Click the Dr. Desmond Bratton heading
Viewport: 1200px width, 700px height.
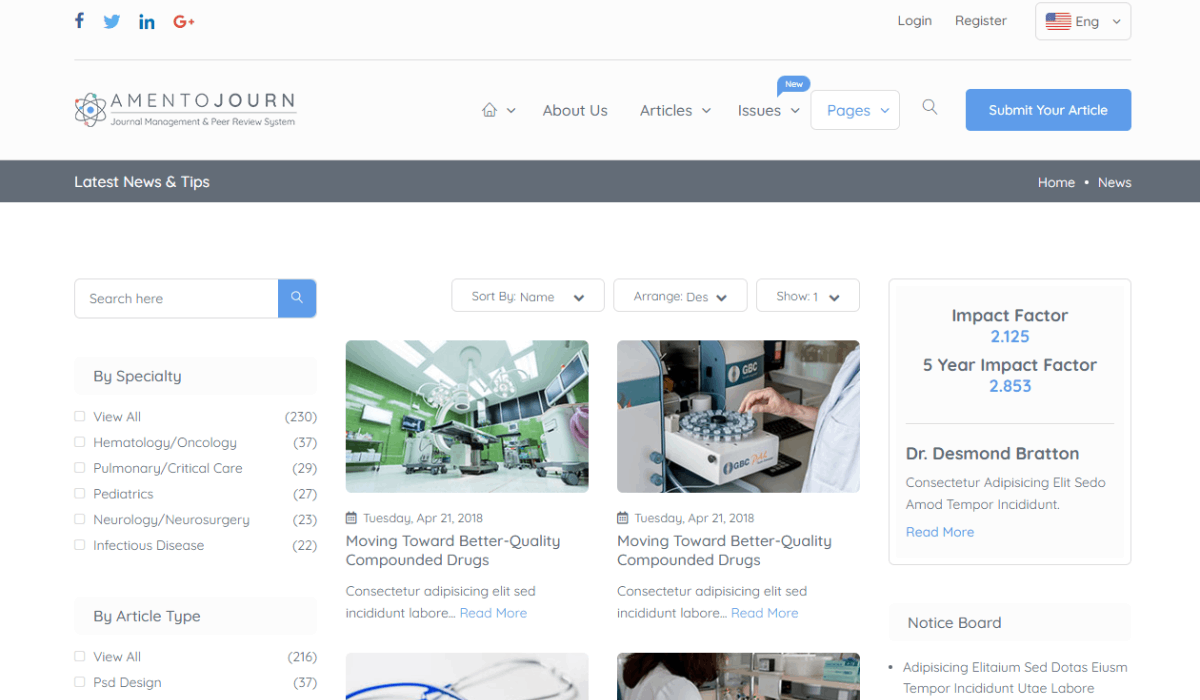point(992,454)
